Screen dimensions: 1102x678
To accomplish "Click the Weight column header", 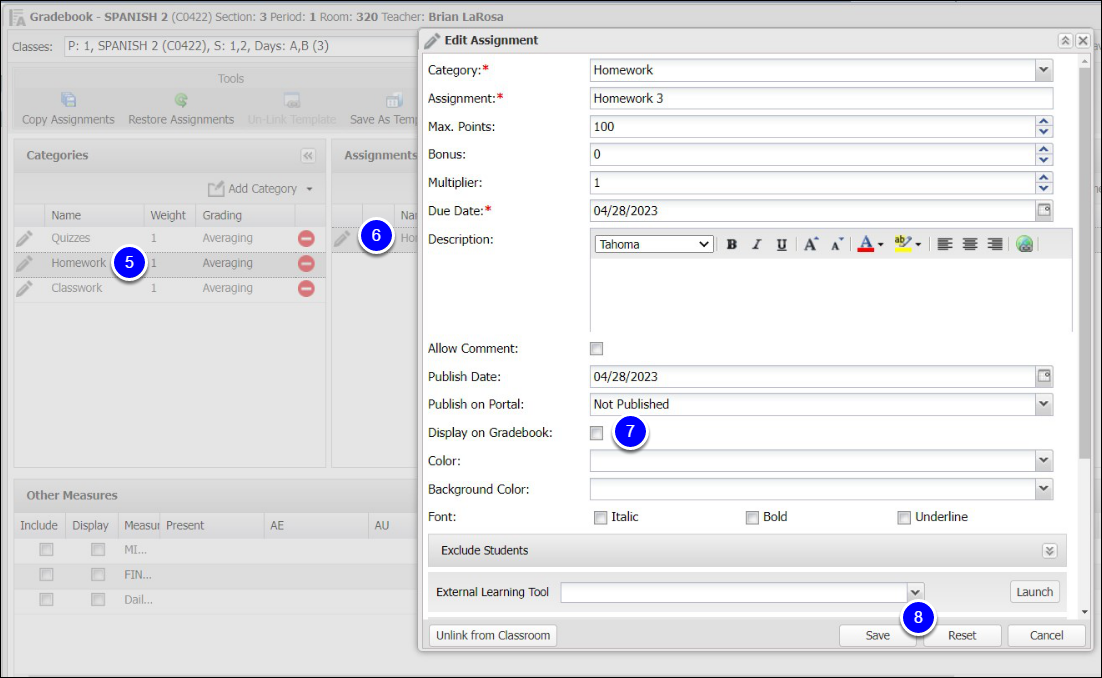I will pos(168,215).
